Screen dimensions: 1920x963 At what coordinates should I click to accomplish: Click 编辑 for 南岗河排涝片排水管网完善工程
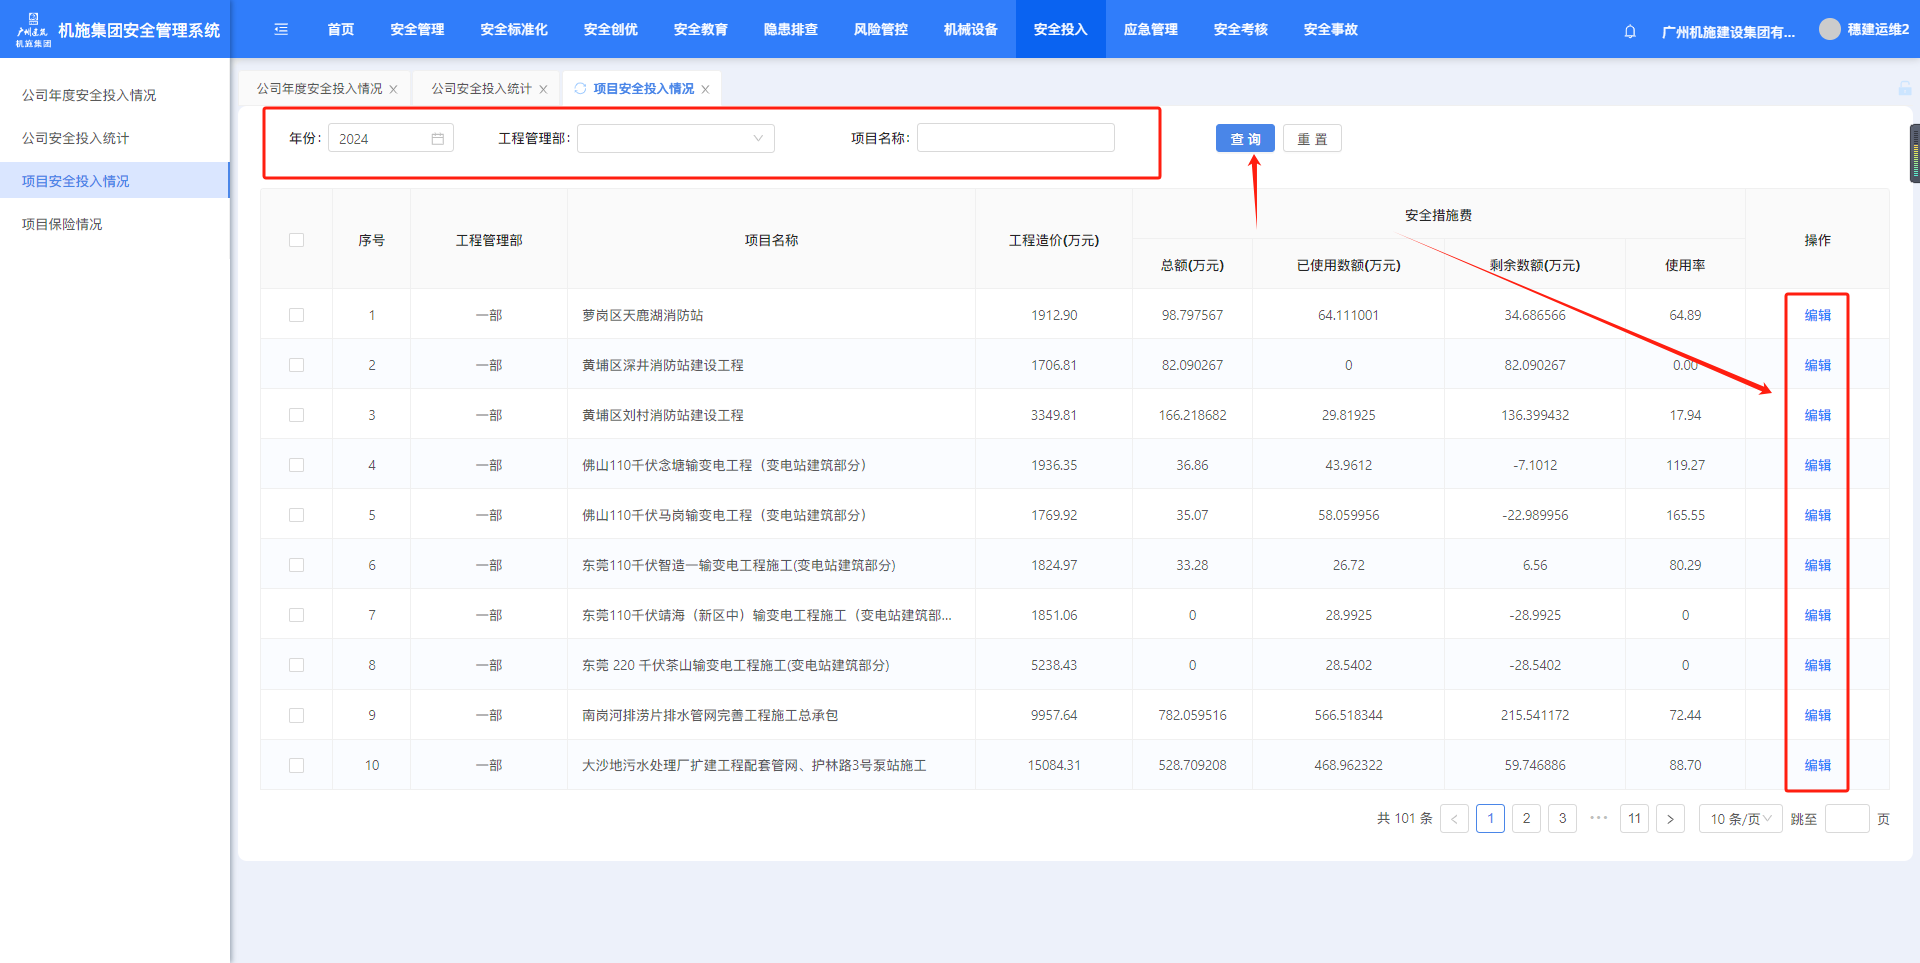coord(1817,715)
